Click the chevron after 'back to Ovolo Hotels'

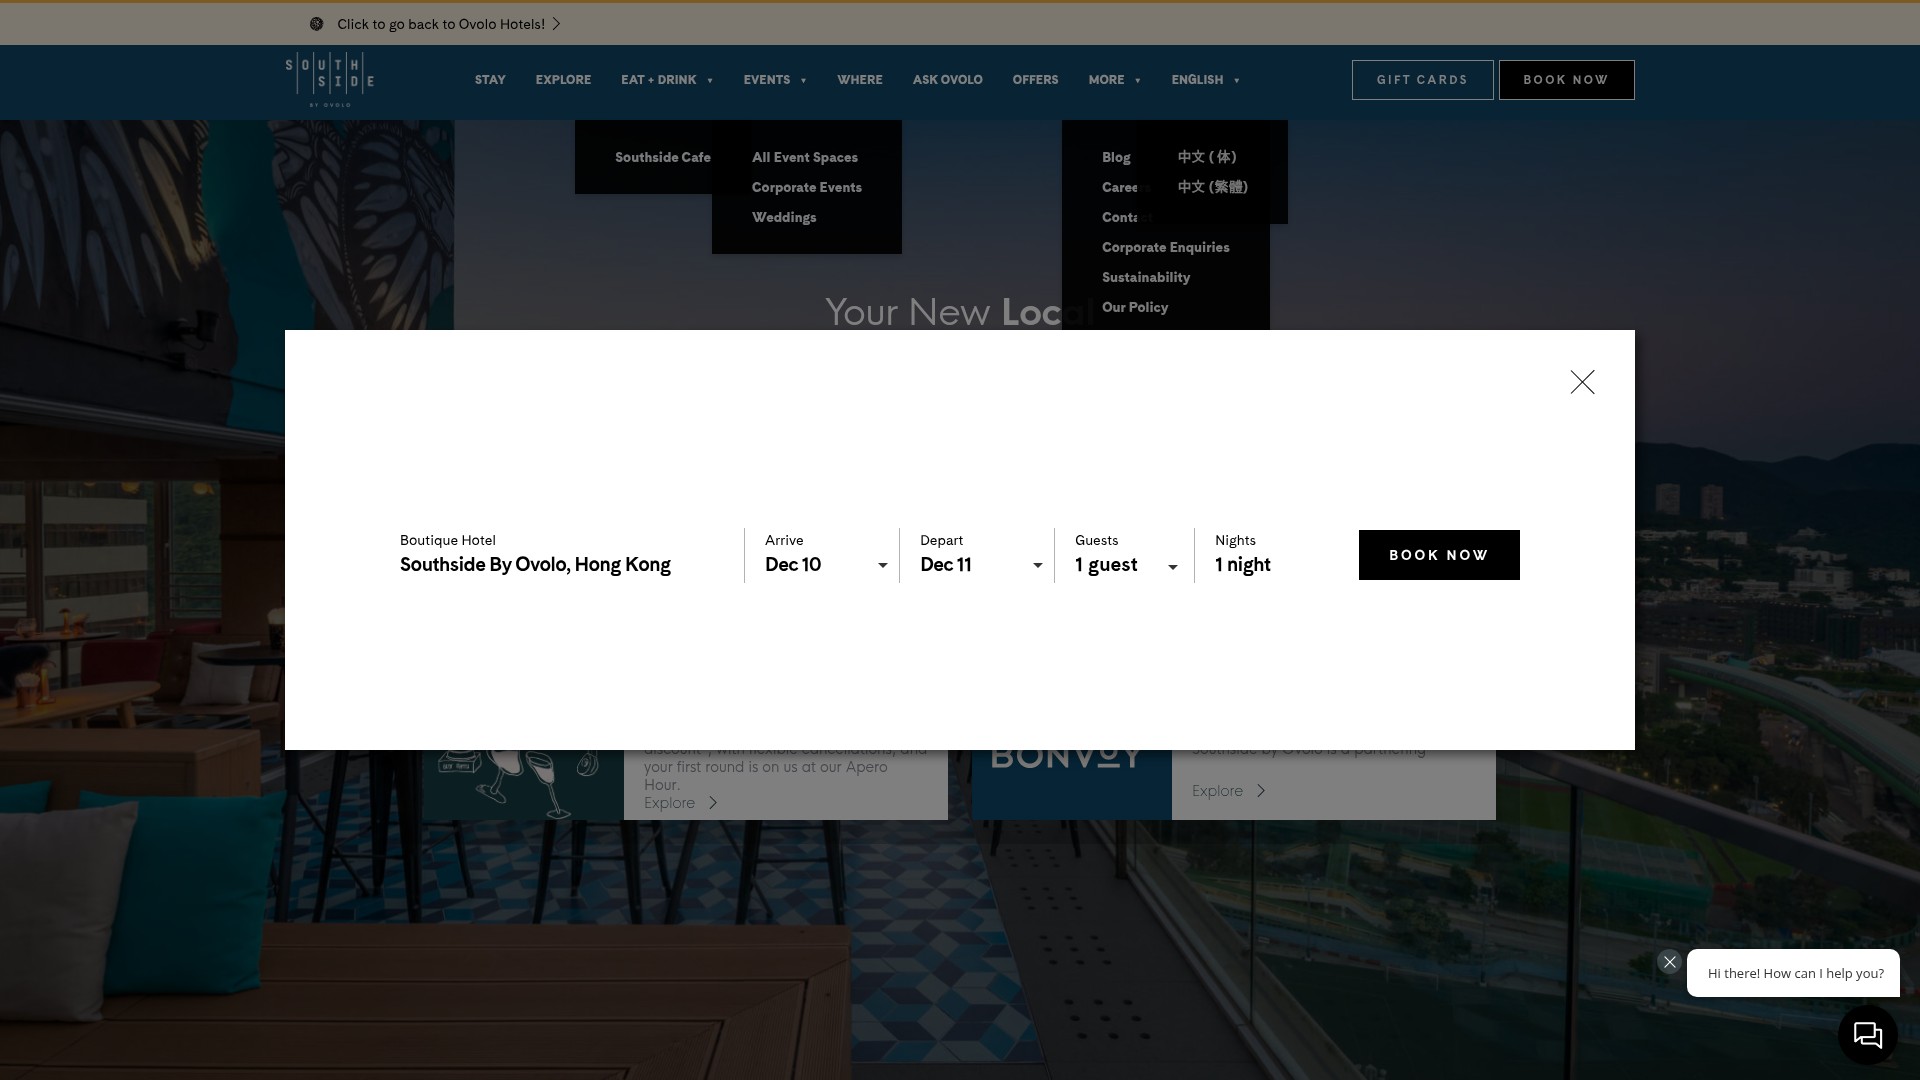[x=557, y=24]
